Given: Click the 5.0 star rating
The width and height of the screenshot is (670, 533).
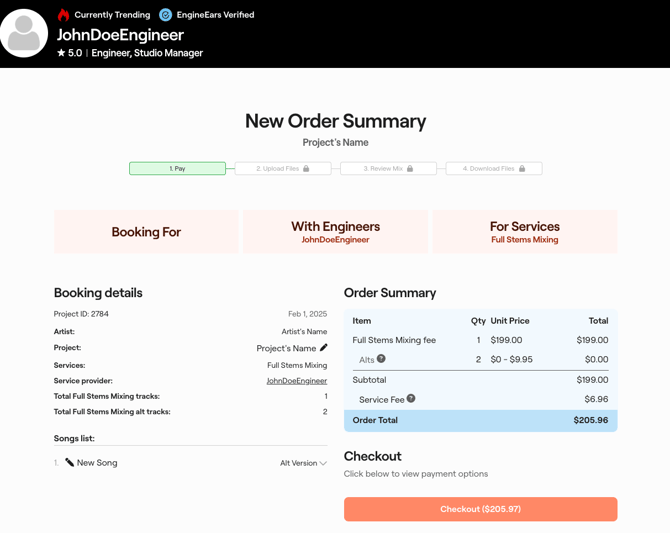Looking at the screenshot, I should 69,53.
